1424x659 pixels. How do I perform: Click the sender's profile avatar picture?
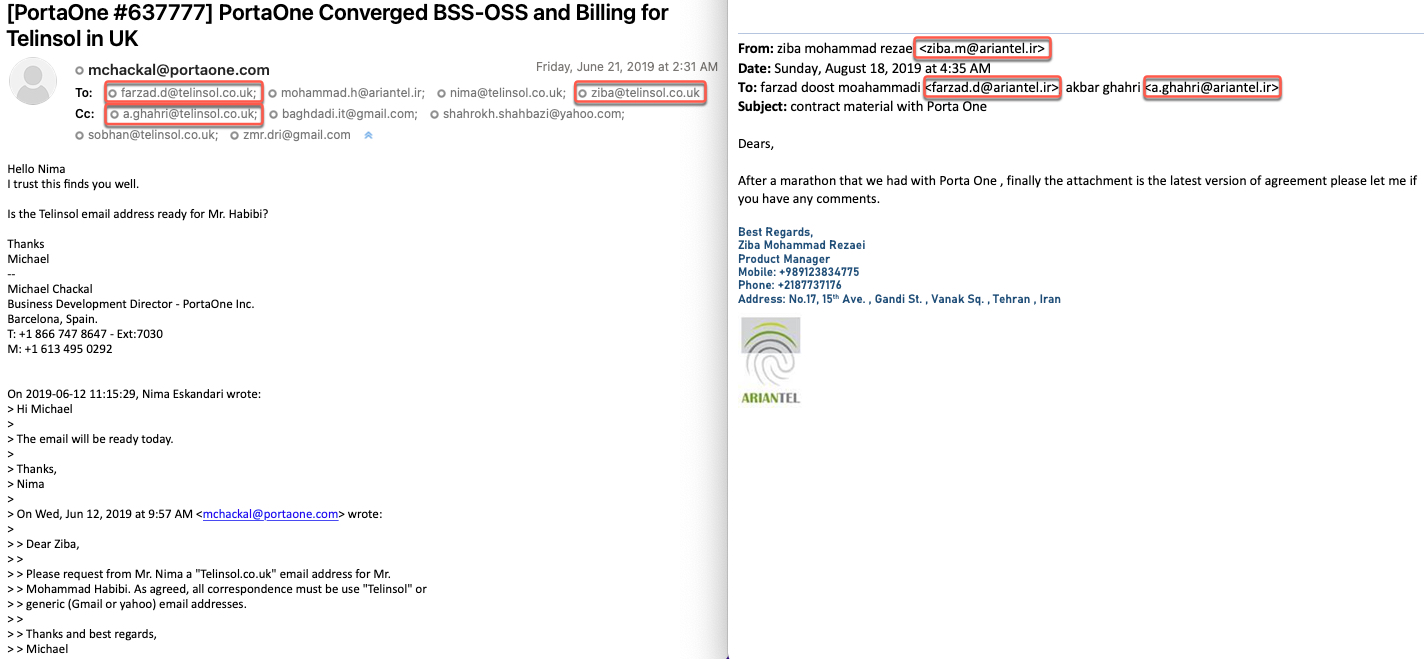33,81
